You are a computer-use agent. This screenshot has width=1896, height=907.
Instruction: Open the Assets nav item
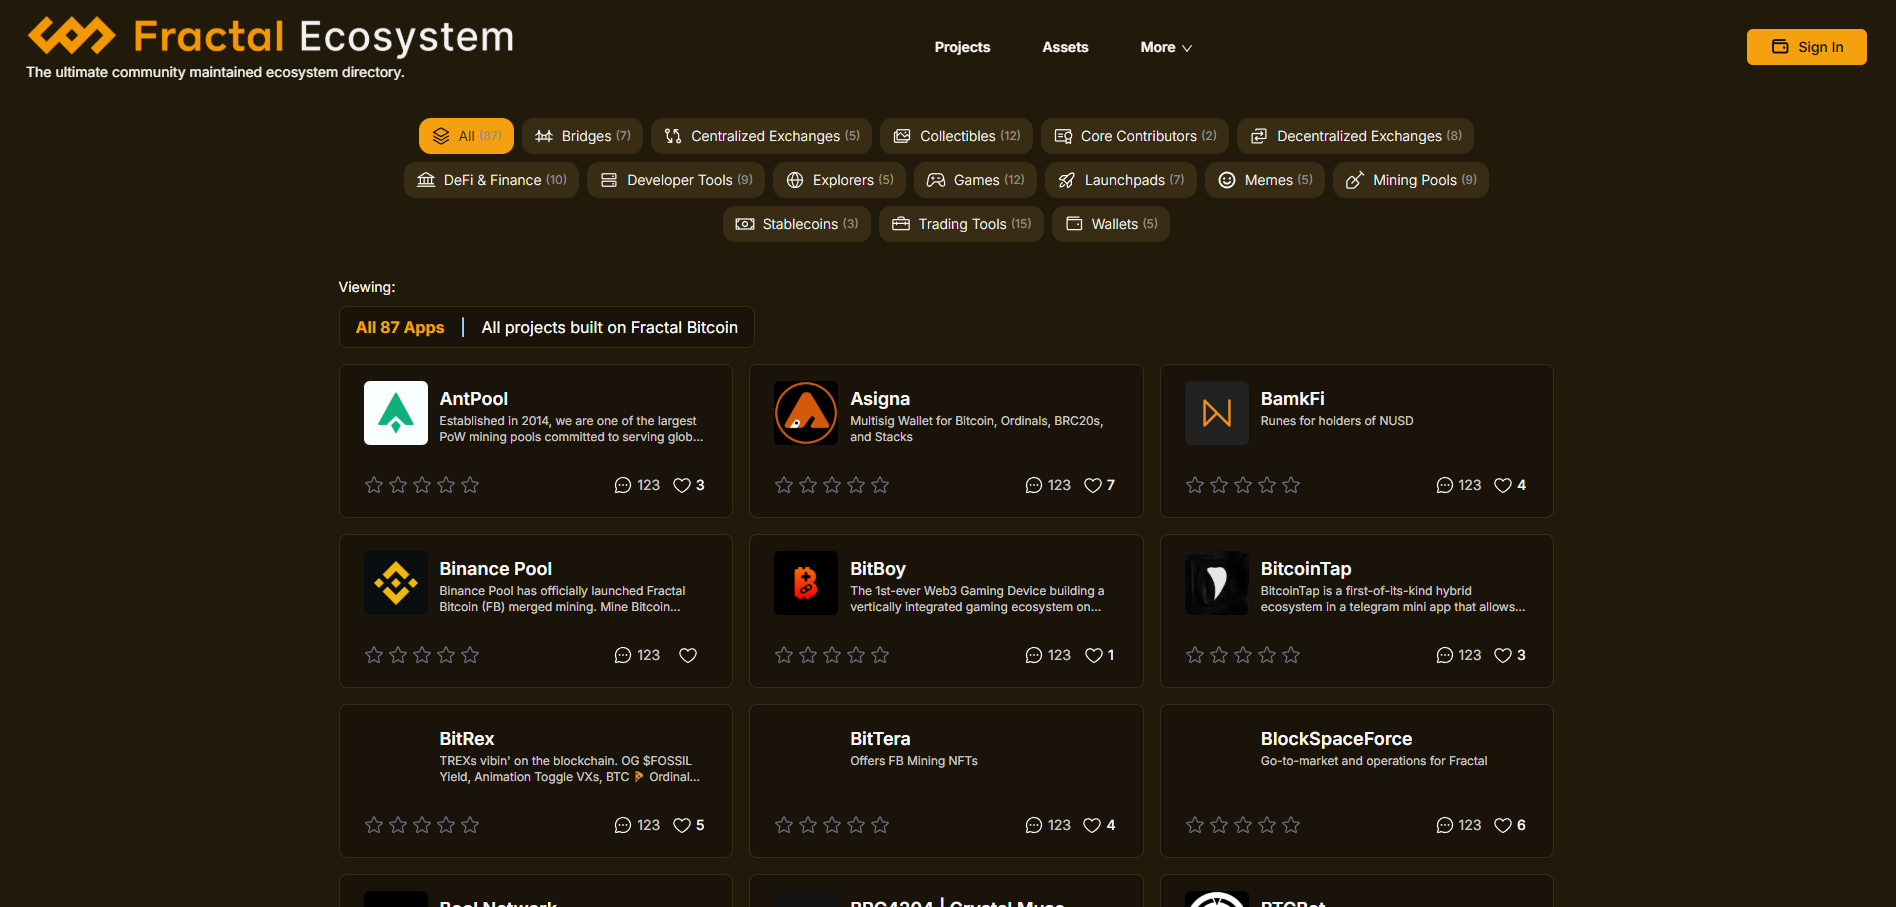click(x=1065, y=47)
